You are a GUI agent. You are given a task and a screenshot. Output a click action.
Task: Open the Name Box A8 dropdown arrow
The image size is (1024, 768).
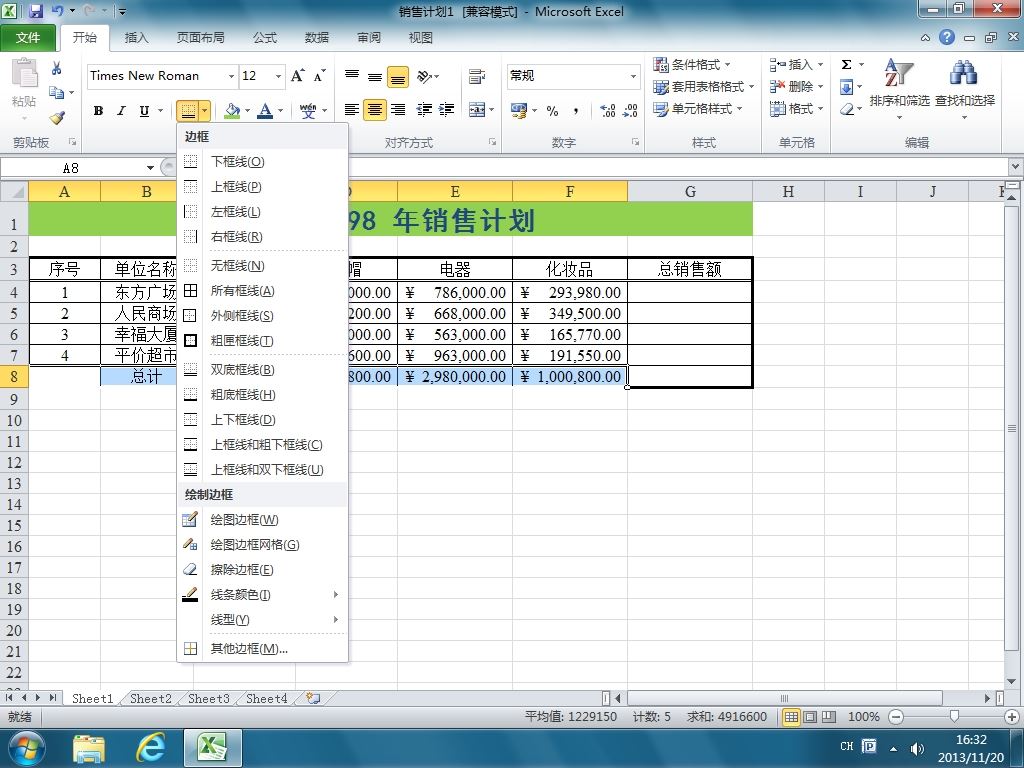pyautogui.click(x=150, y=168)
